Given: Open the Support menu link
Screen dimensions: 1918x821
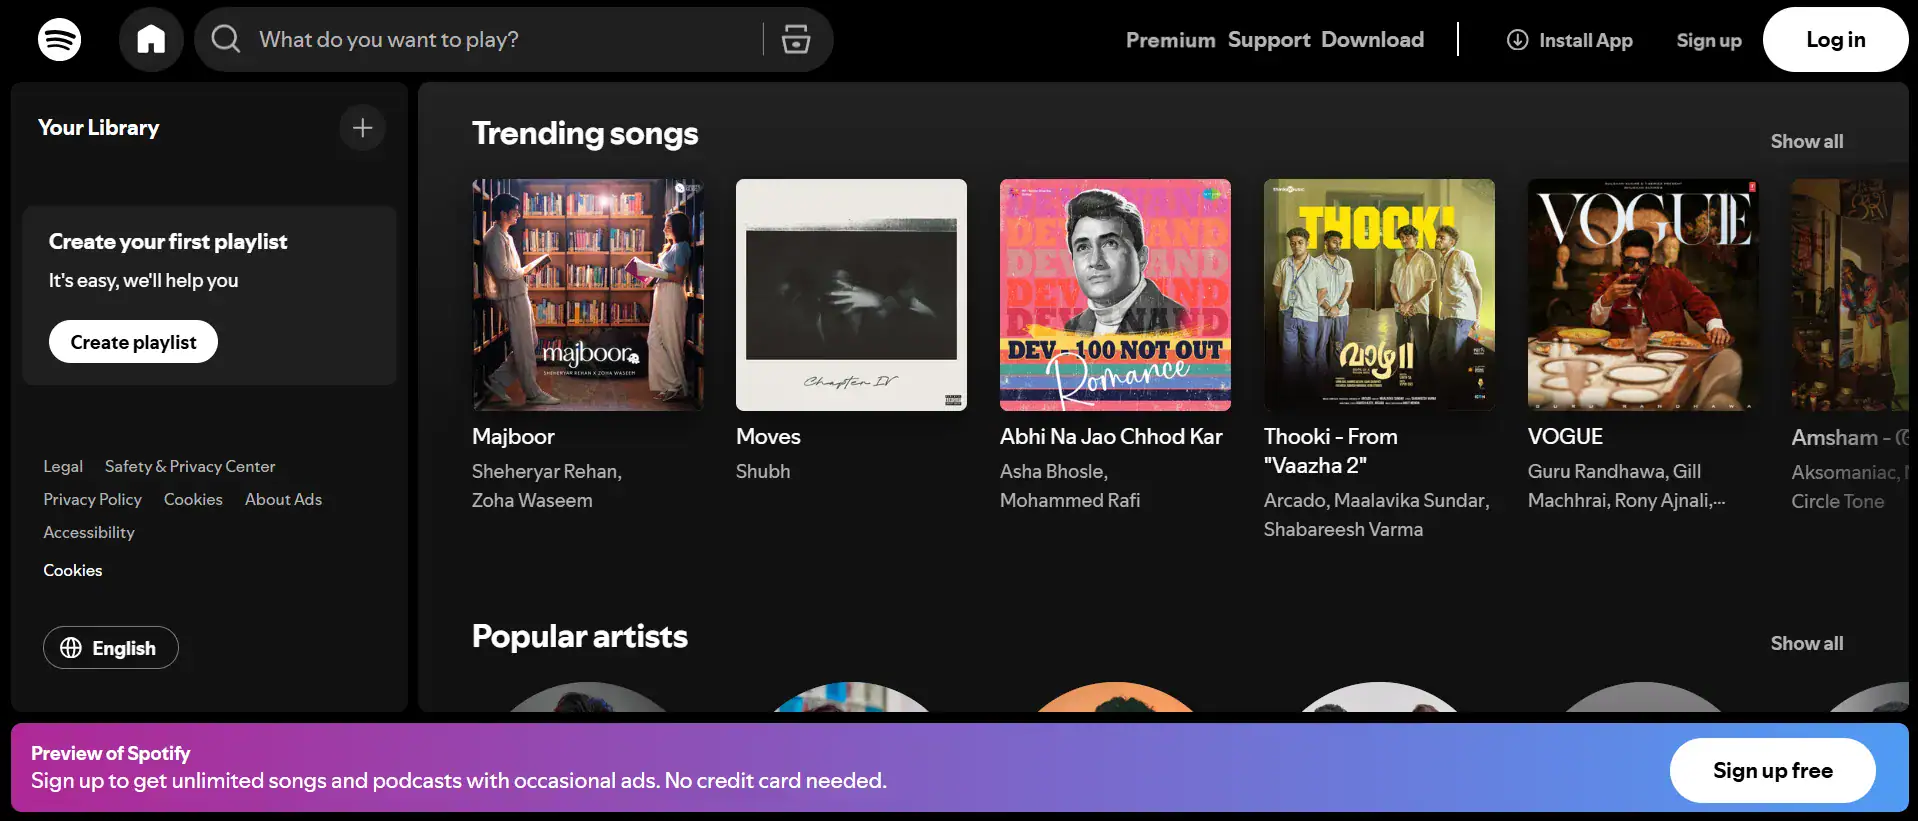Looking at the screenshot, I should click(x=1269, y=40).
